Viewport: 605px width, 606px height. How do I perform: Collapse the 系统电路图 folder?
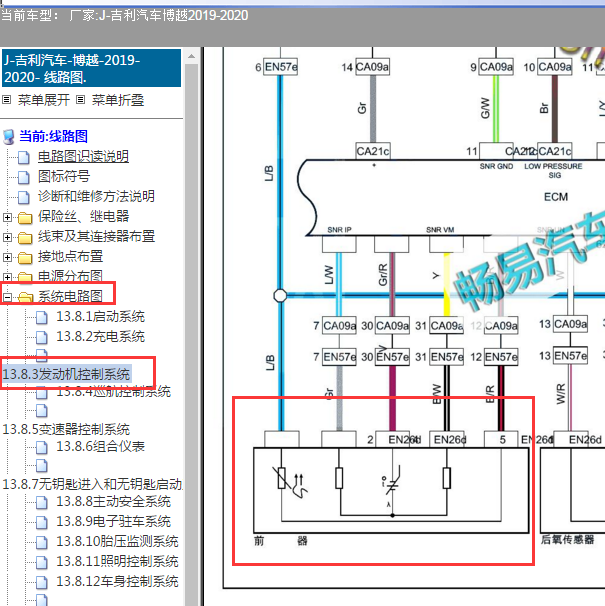pos(7,297)
